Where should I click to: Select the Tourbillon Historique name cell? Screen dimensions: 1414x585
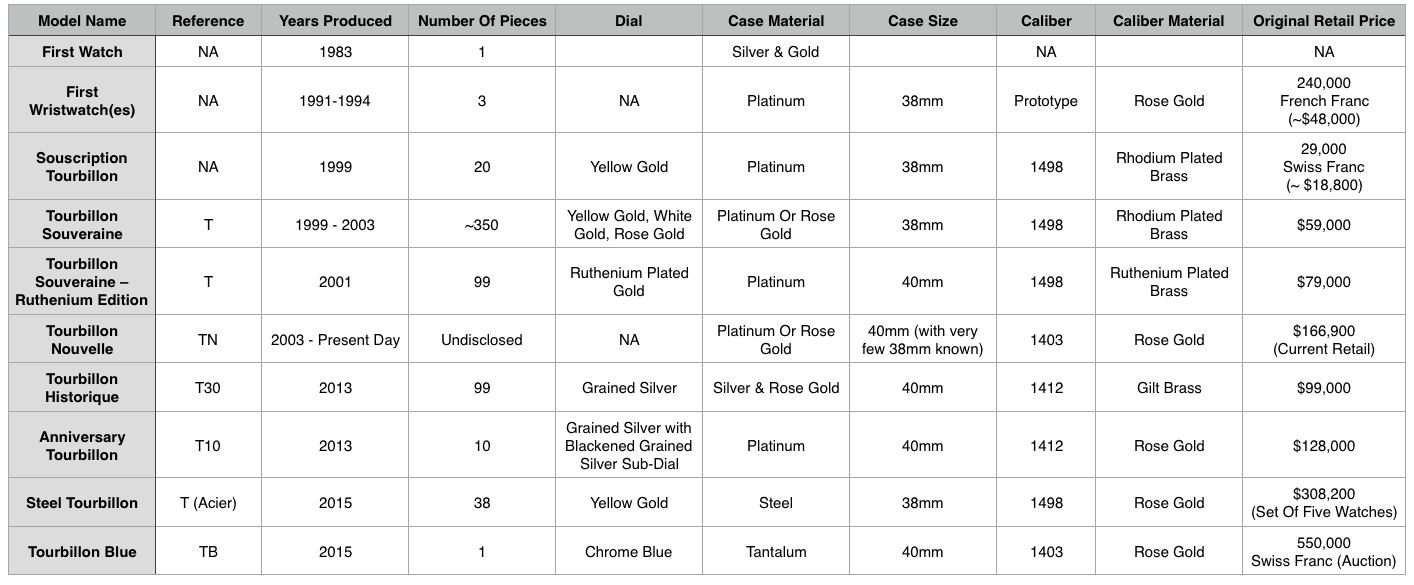(82, 388)
